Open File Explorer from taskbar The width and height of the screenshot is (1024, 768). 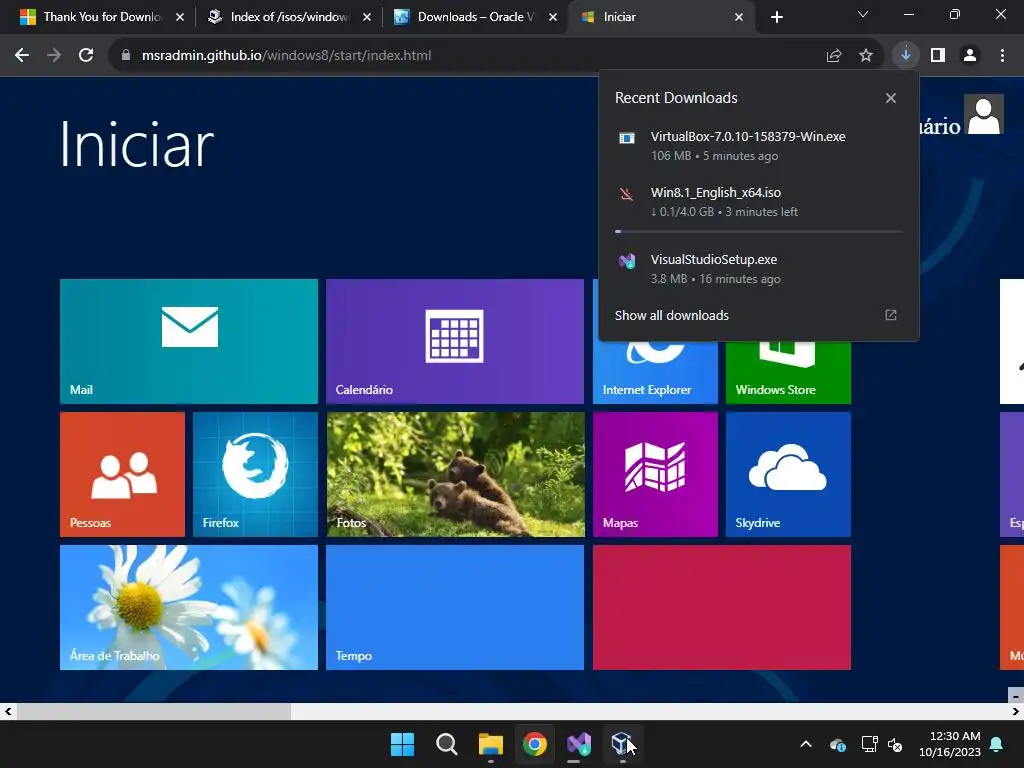490,744
